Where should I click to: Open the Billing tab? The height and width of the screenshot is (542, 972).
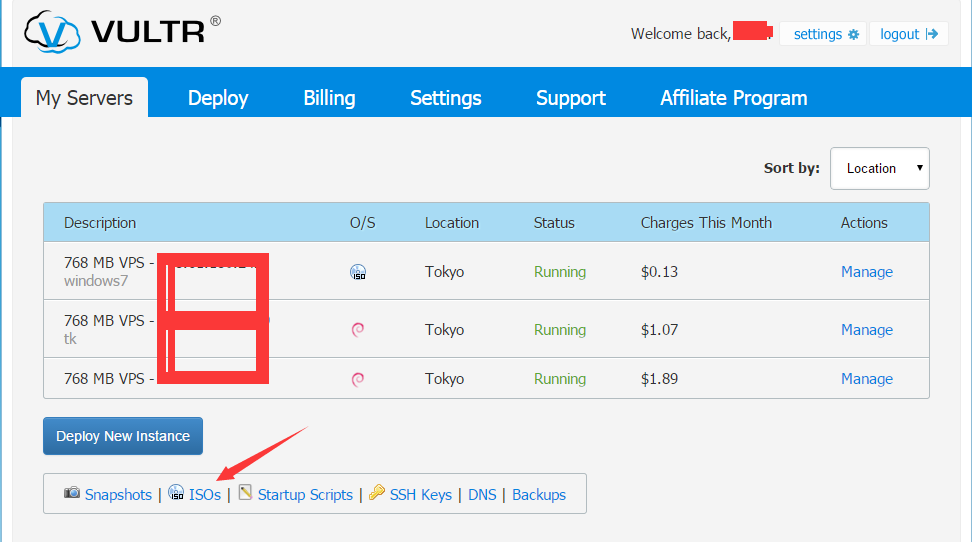pos(329,98)
